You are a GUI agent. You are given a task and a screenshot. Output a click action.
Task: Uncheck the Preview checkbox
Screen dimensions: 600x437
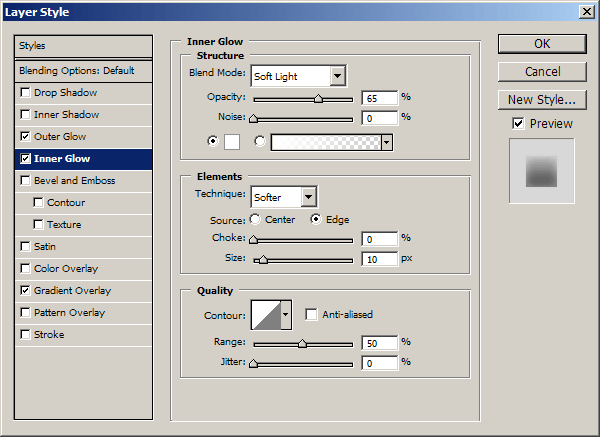[517, 123]
